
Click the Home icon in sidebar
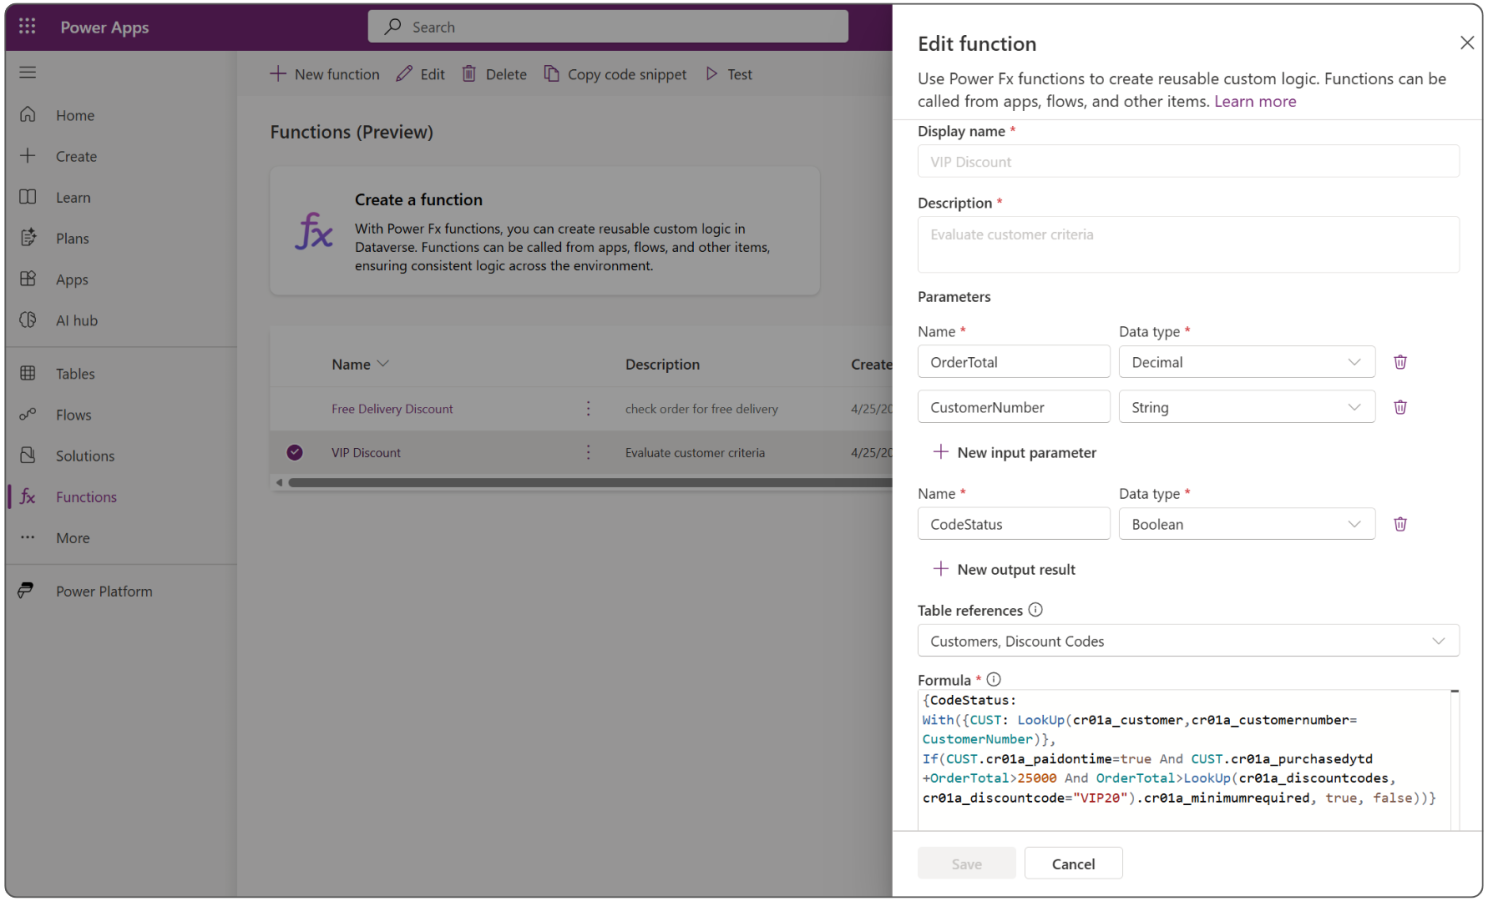28,114
